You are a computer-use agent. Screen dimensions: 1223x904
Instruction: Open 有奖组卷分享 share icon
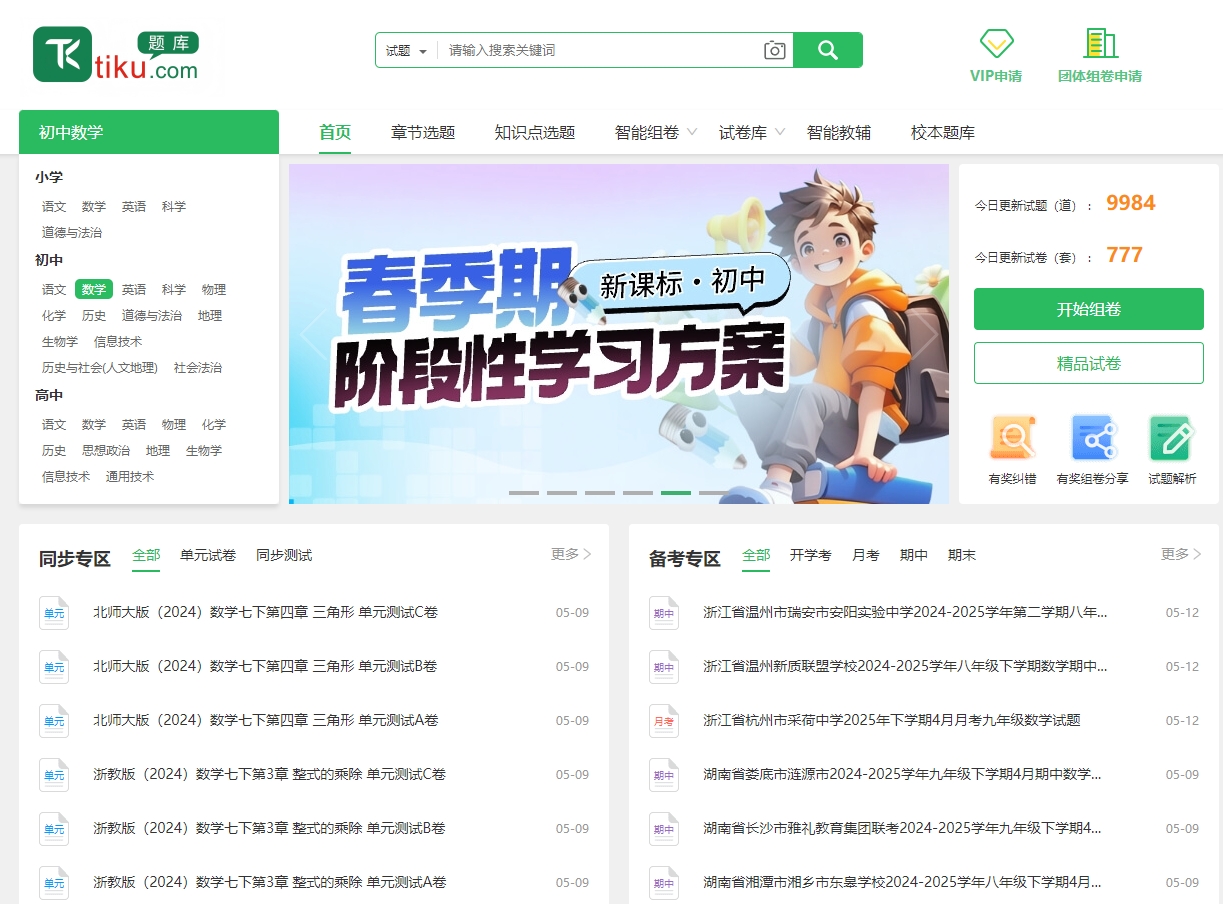click(1091, 437)
